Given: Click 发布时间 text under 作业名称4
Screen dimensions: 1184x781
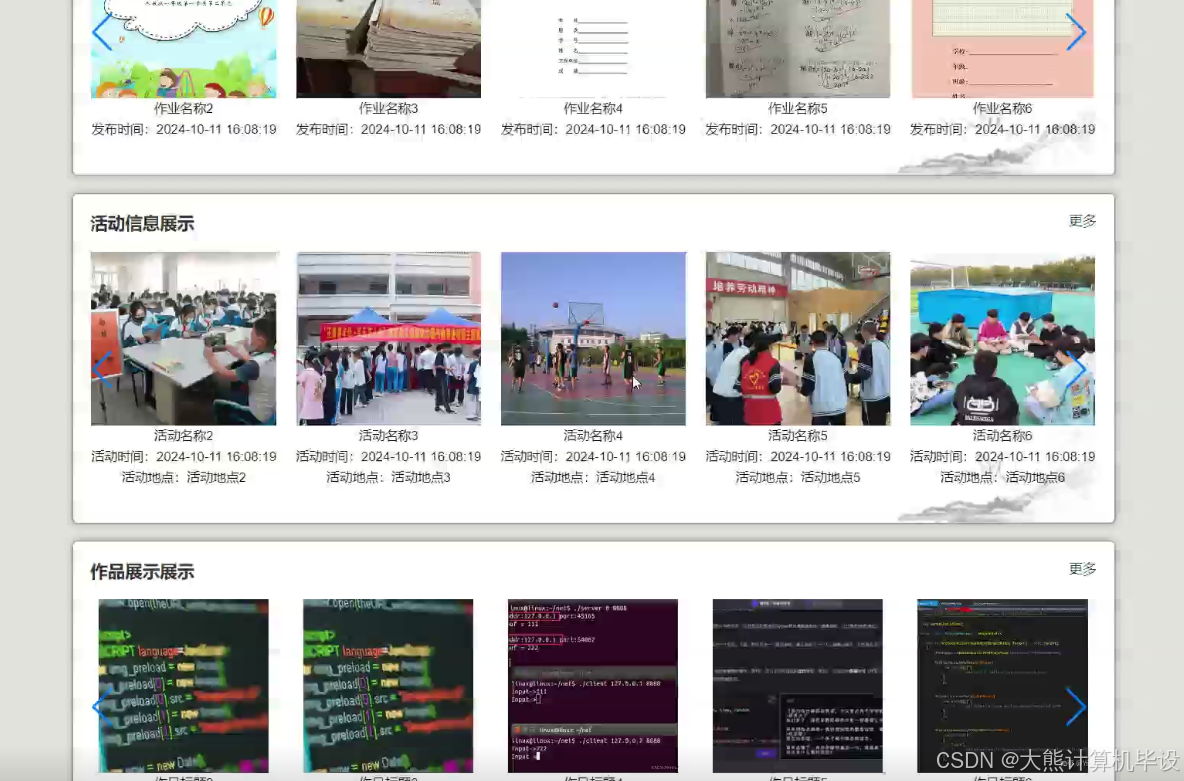Looking at the screenshot, I should 594,130.
